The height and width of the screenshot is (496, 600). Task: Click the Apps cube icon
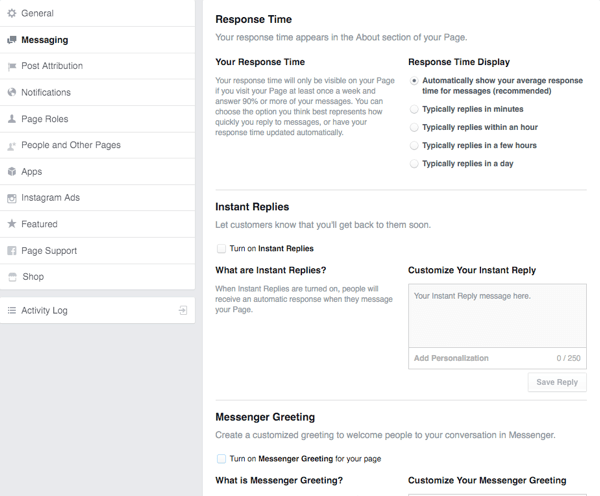[12, 171]
